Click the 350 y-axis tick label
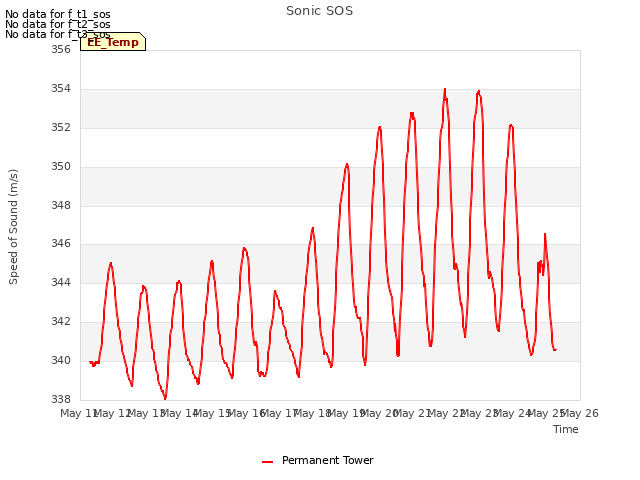Screen dimensions: 640x480 [61, 167]
